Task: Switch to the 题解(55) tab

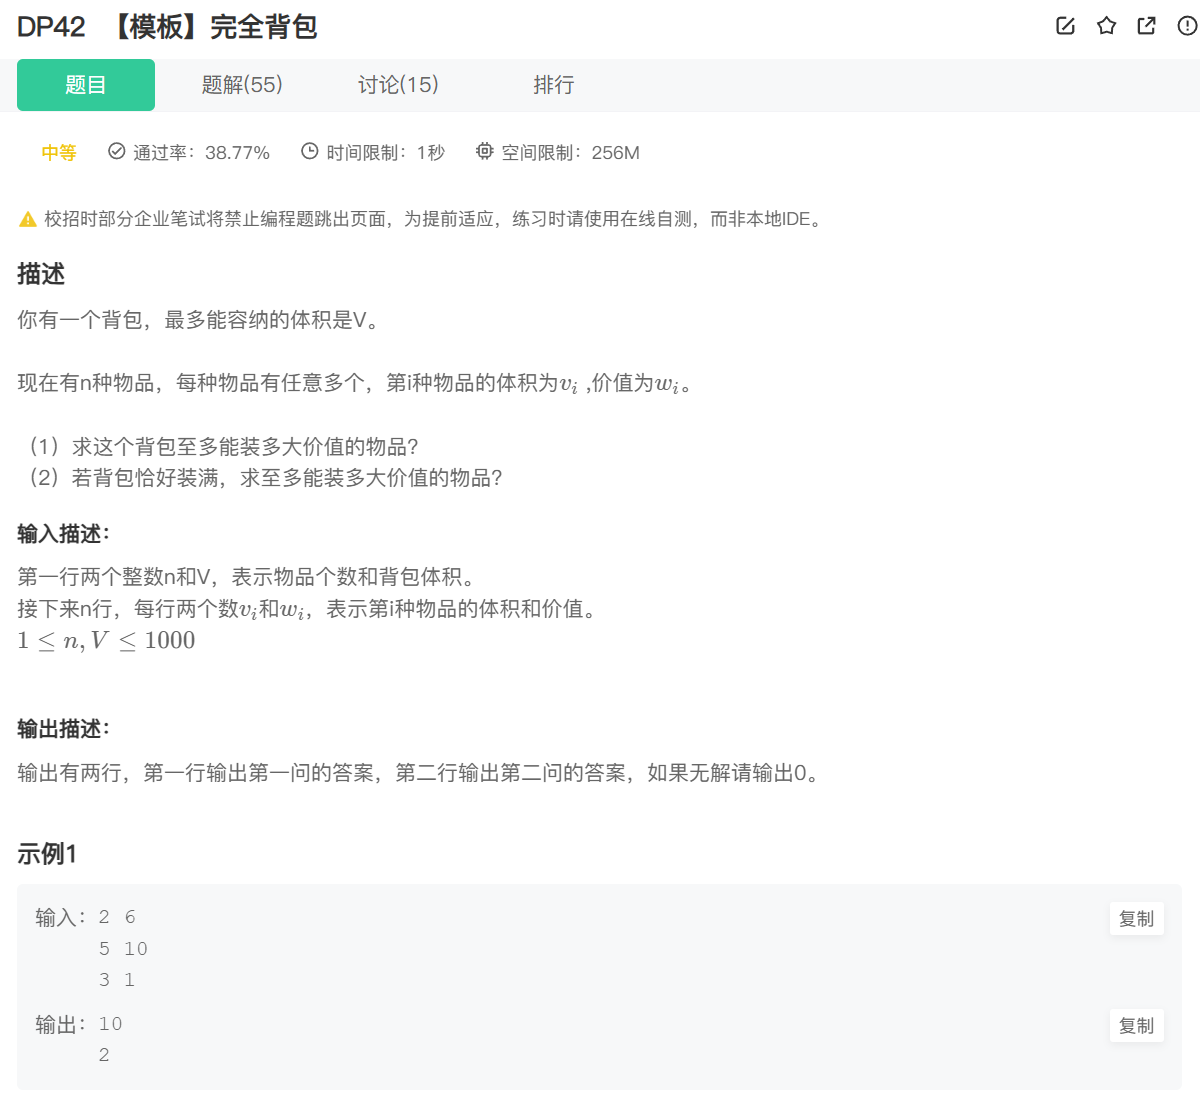Action: (242, 85)
